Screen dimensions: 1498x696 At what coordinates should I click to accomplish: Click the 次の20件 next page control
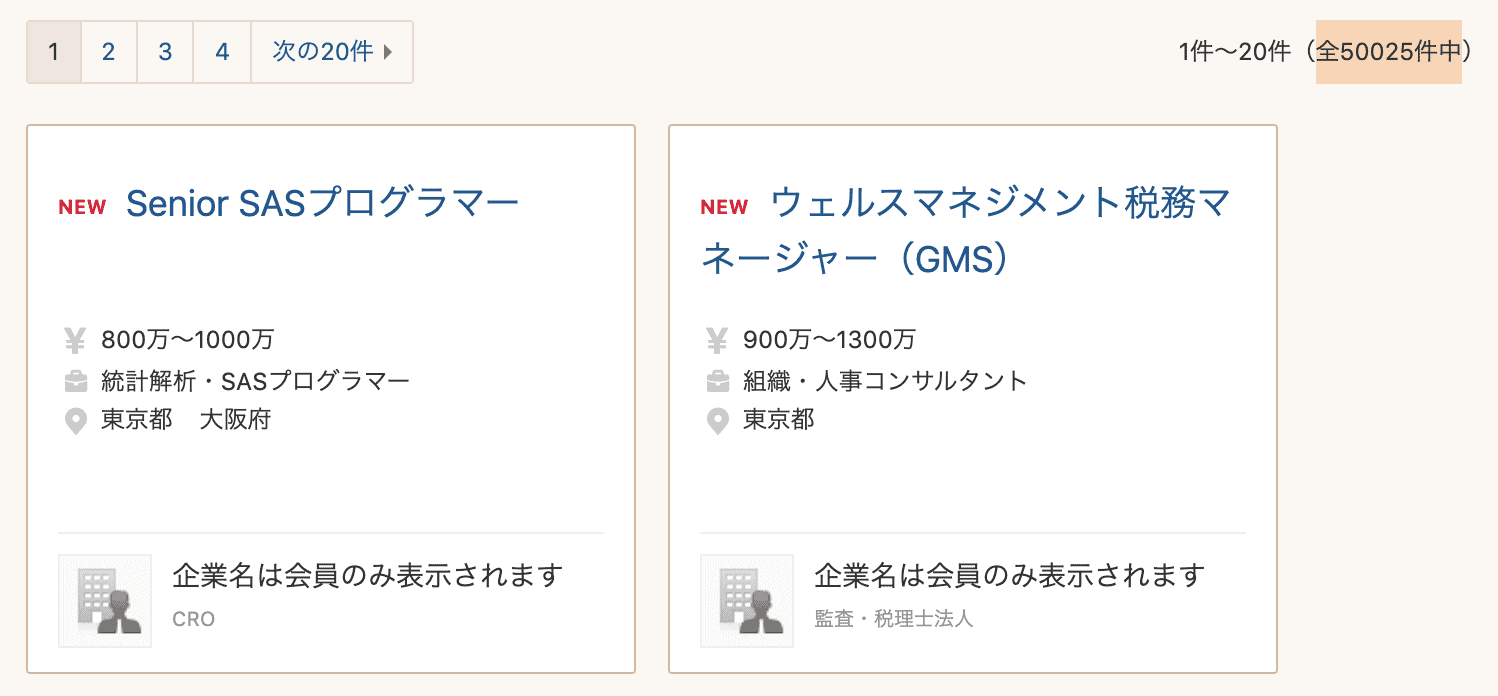(x=322, y=52)
